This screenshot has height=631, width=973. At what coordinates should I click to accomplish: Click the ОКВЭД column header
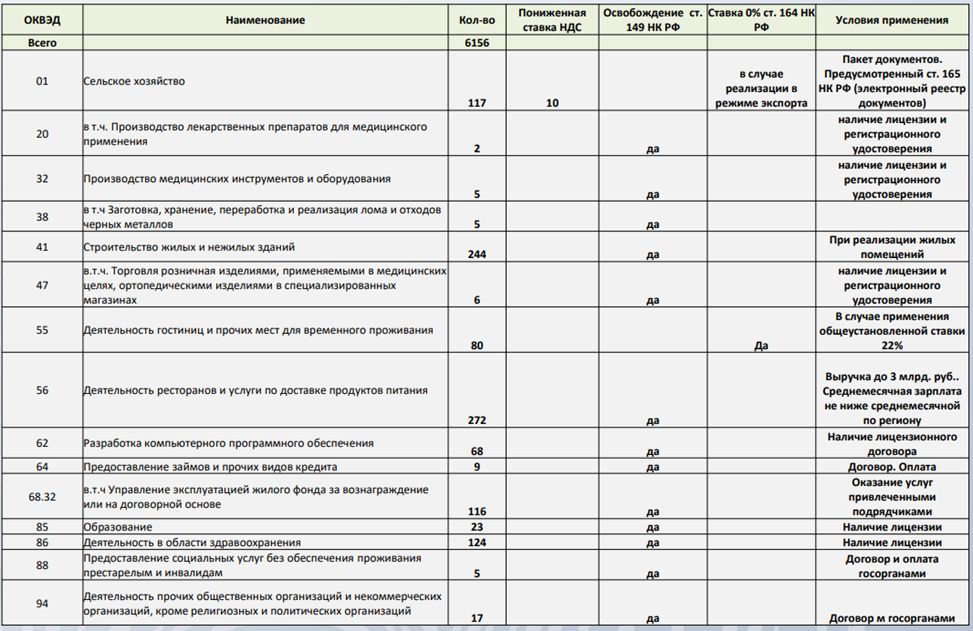pyautogui.click(x=42, y=20)
